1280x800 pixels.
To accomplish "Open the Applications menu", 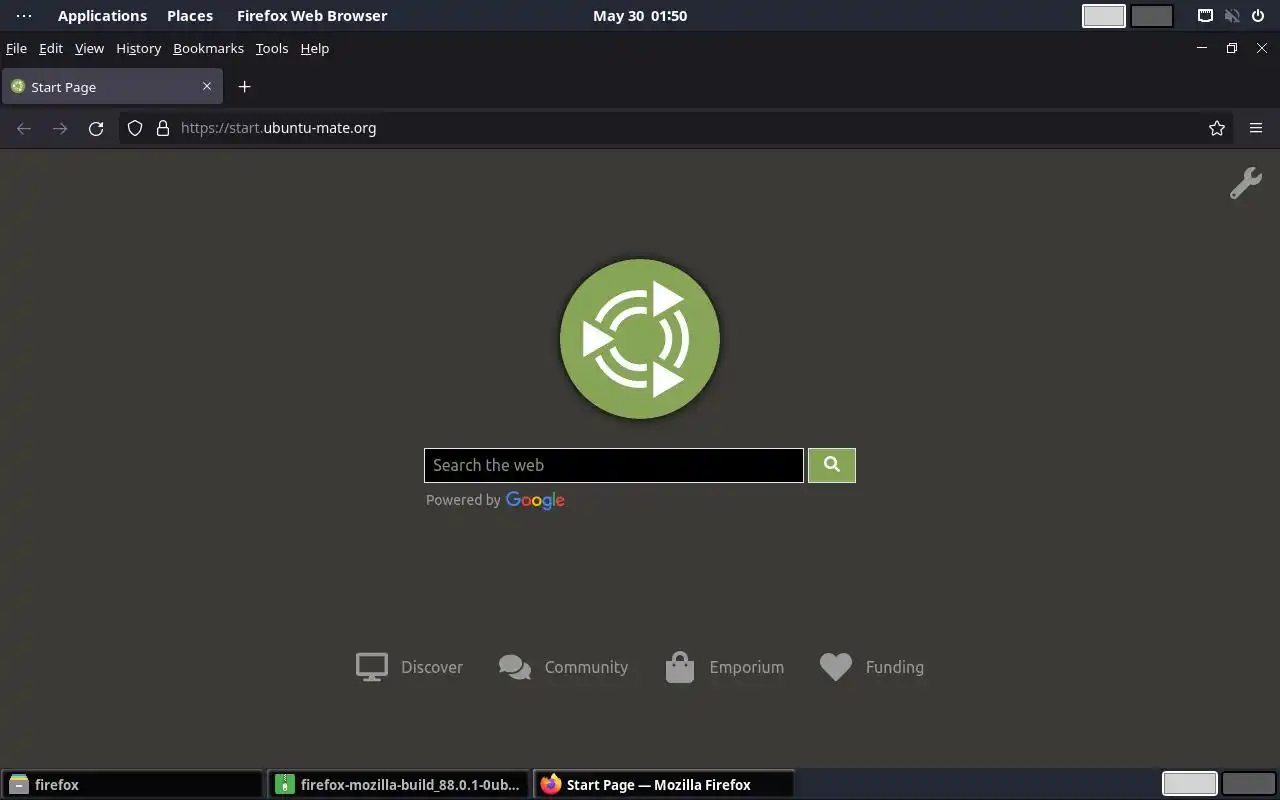I will [x=102, y=16].
